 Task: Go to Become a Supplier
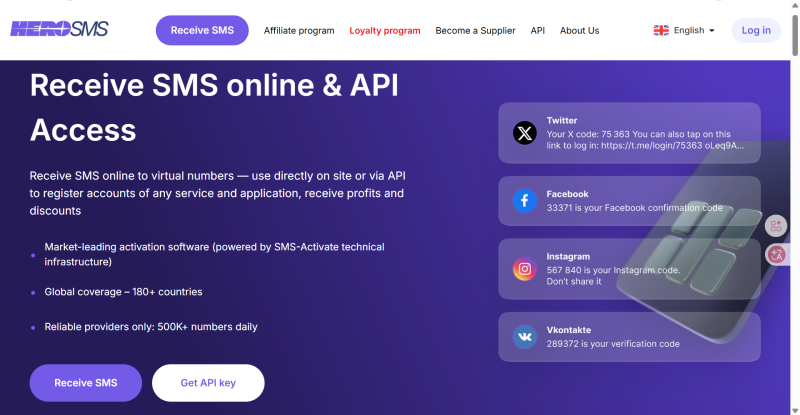pyautogui.click(x=476, y=31)
